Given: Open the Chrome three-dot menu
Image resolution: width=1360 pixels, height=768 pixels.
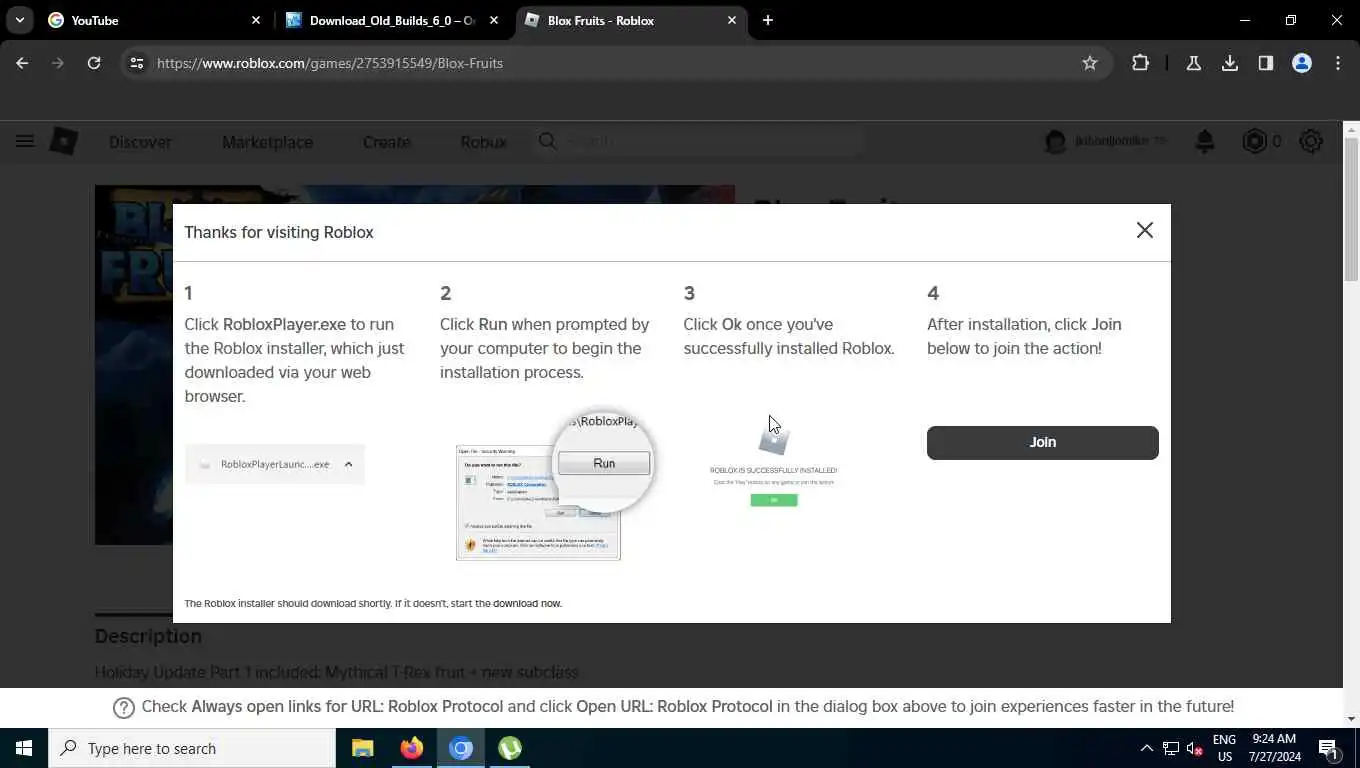Looking at the screenshot, I should [x=1338, y=63].
